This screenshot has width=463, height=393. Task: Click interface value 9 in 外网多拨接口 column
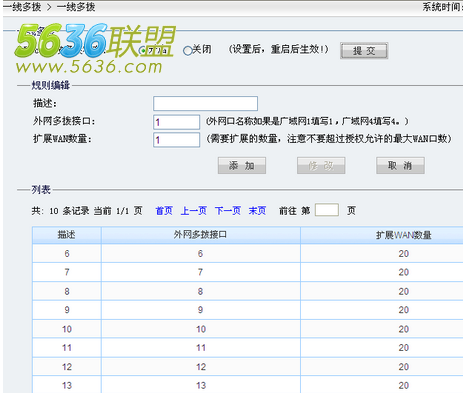pyautogui.click(x=200, y=310)
